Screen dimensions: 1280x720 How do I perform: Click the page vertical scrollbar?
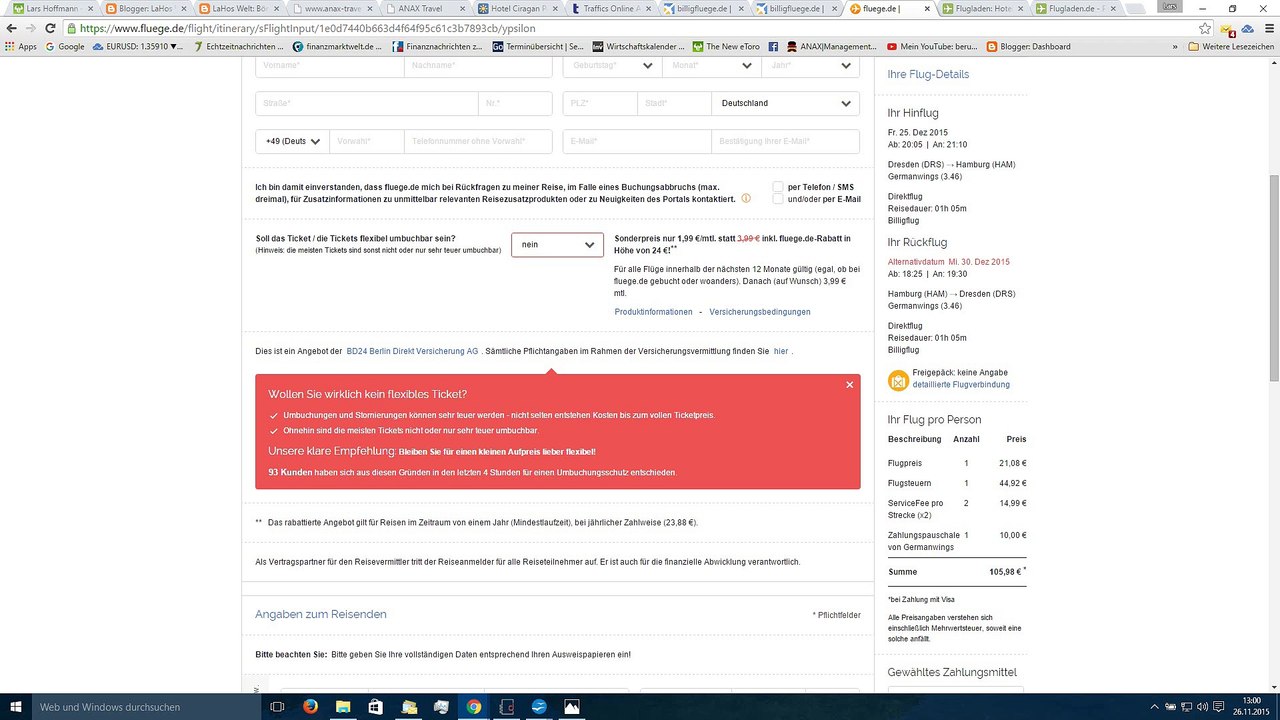[x=1273, y=276]
